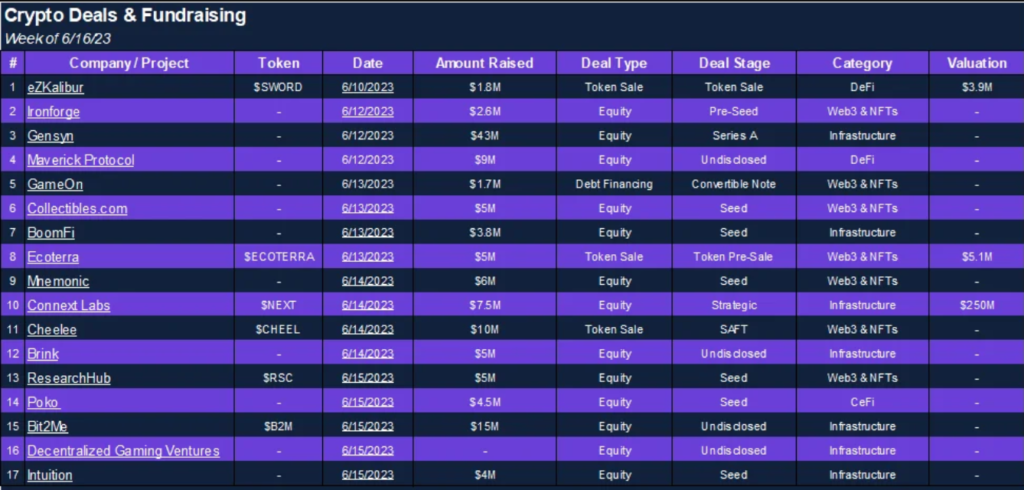Click the $ECOTERRA token cell
The height and width of the screenshot is (490, 1024).
pos(279,257)
